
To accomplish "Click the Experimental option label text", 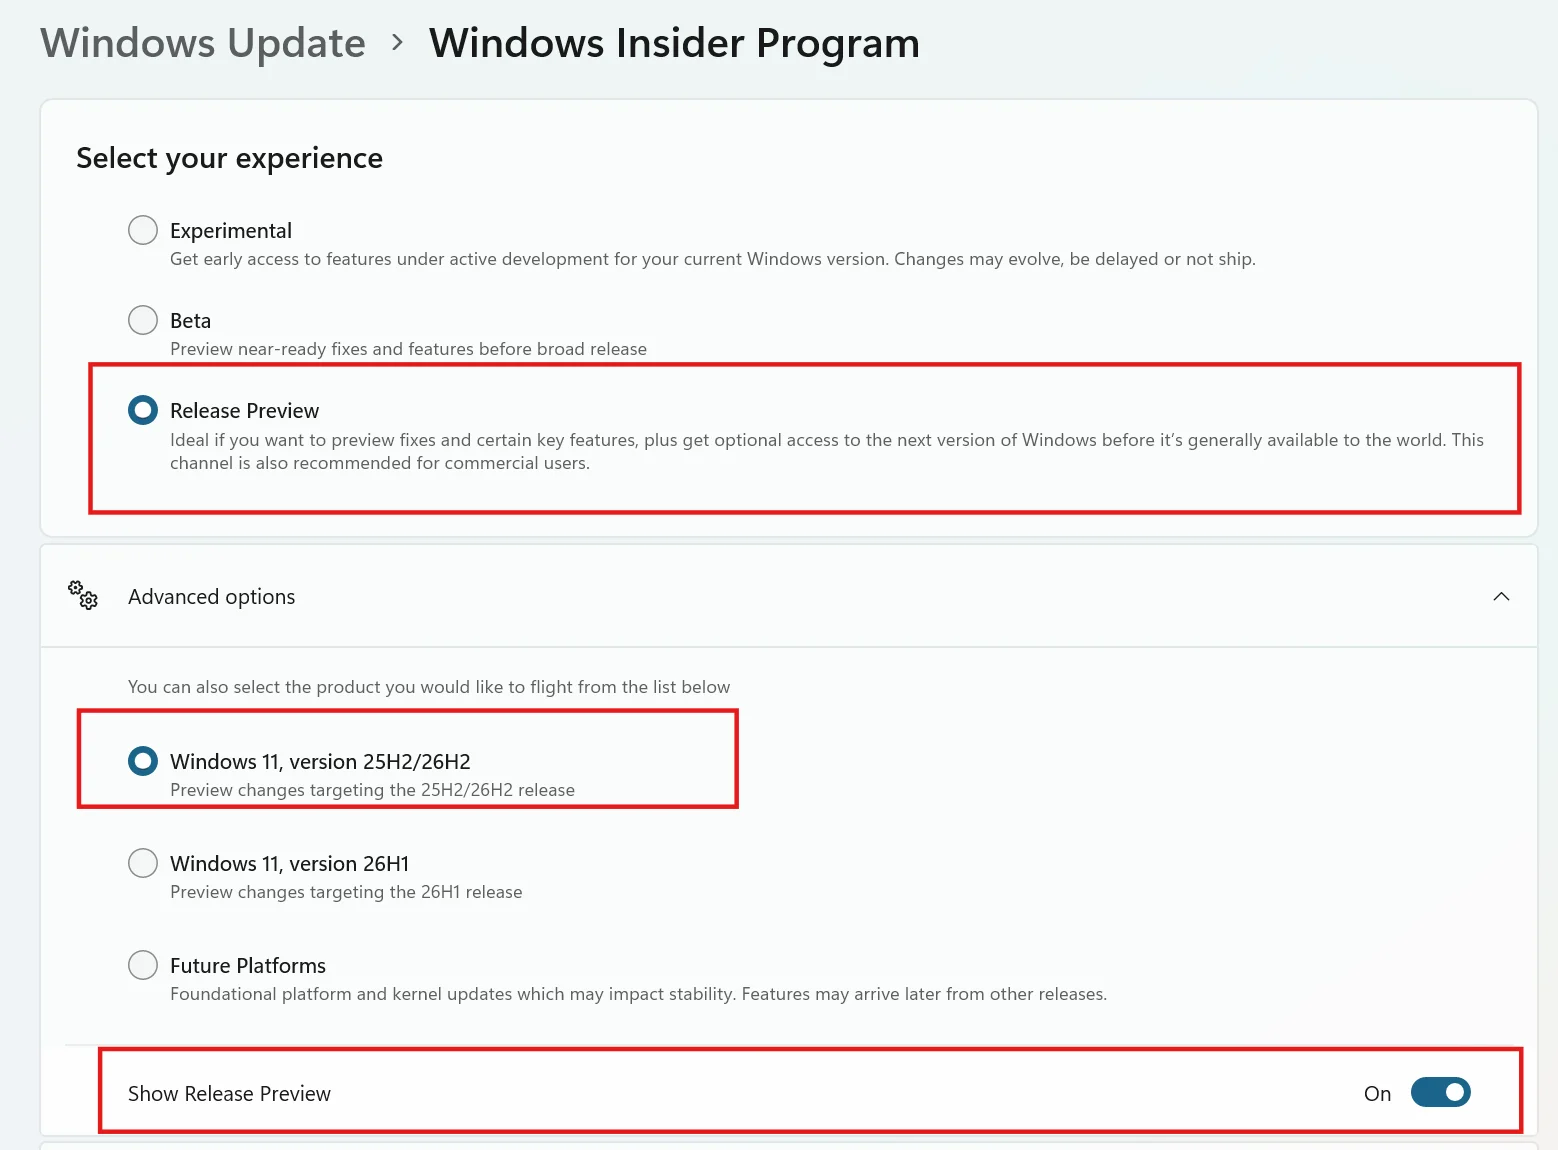I will coord(231,231).
